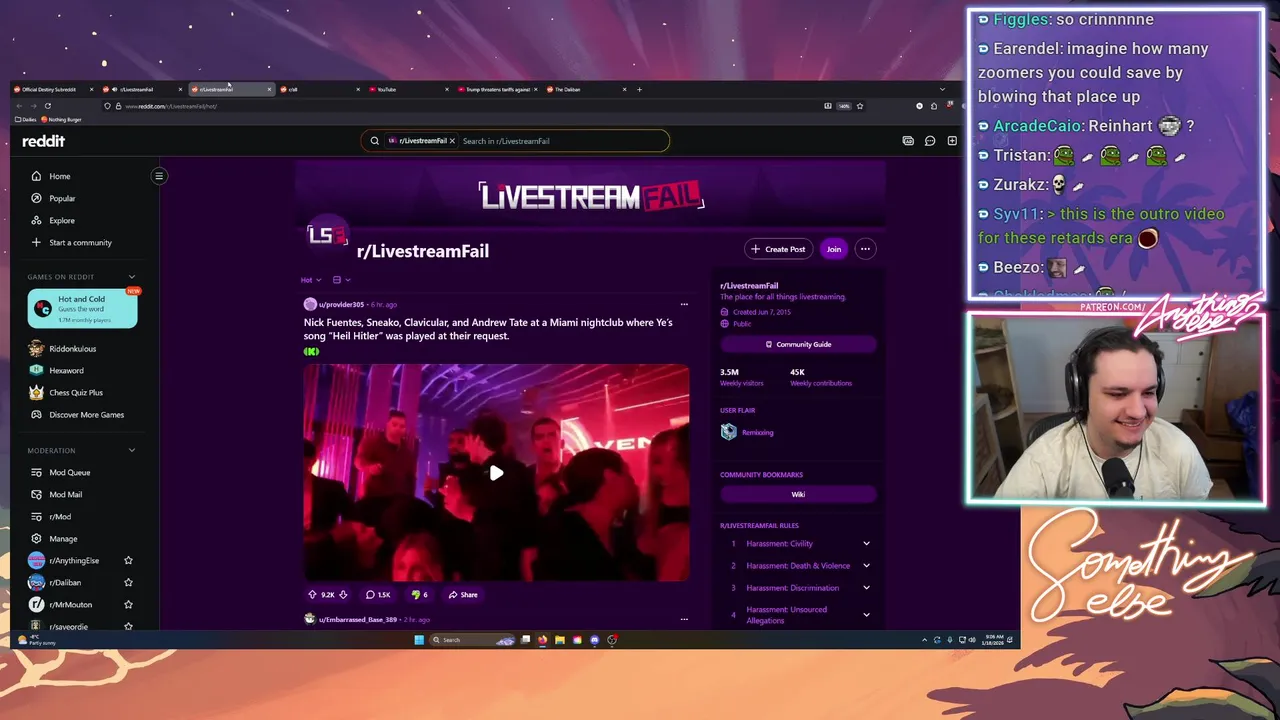Give an award to the post

(x=419, y=595)
